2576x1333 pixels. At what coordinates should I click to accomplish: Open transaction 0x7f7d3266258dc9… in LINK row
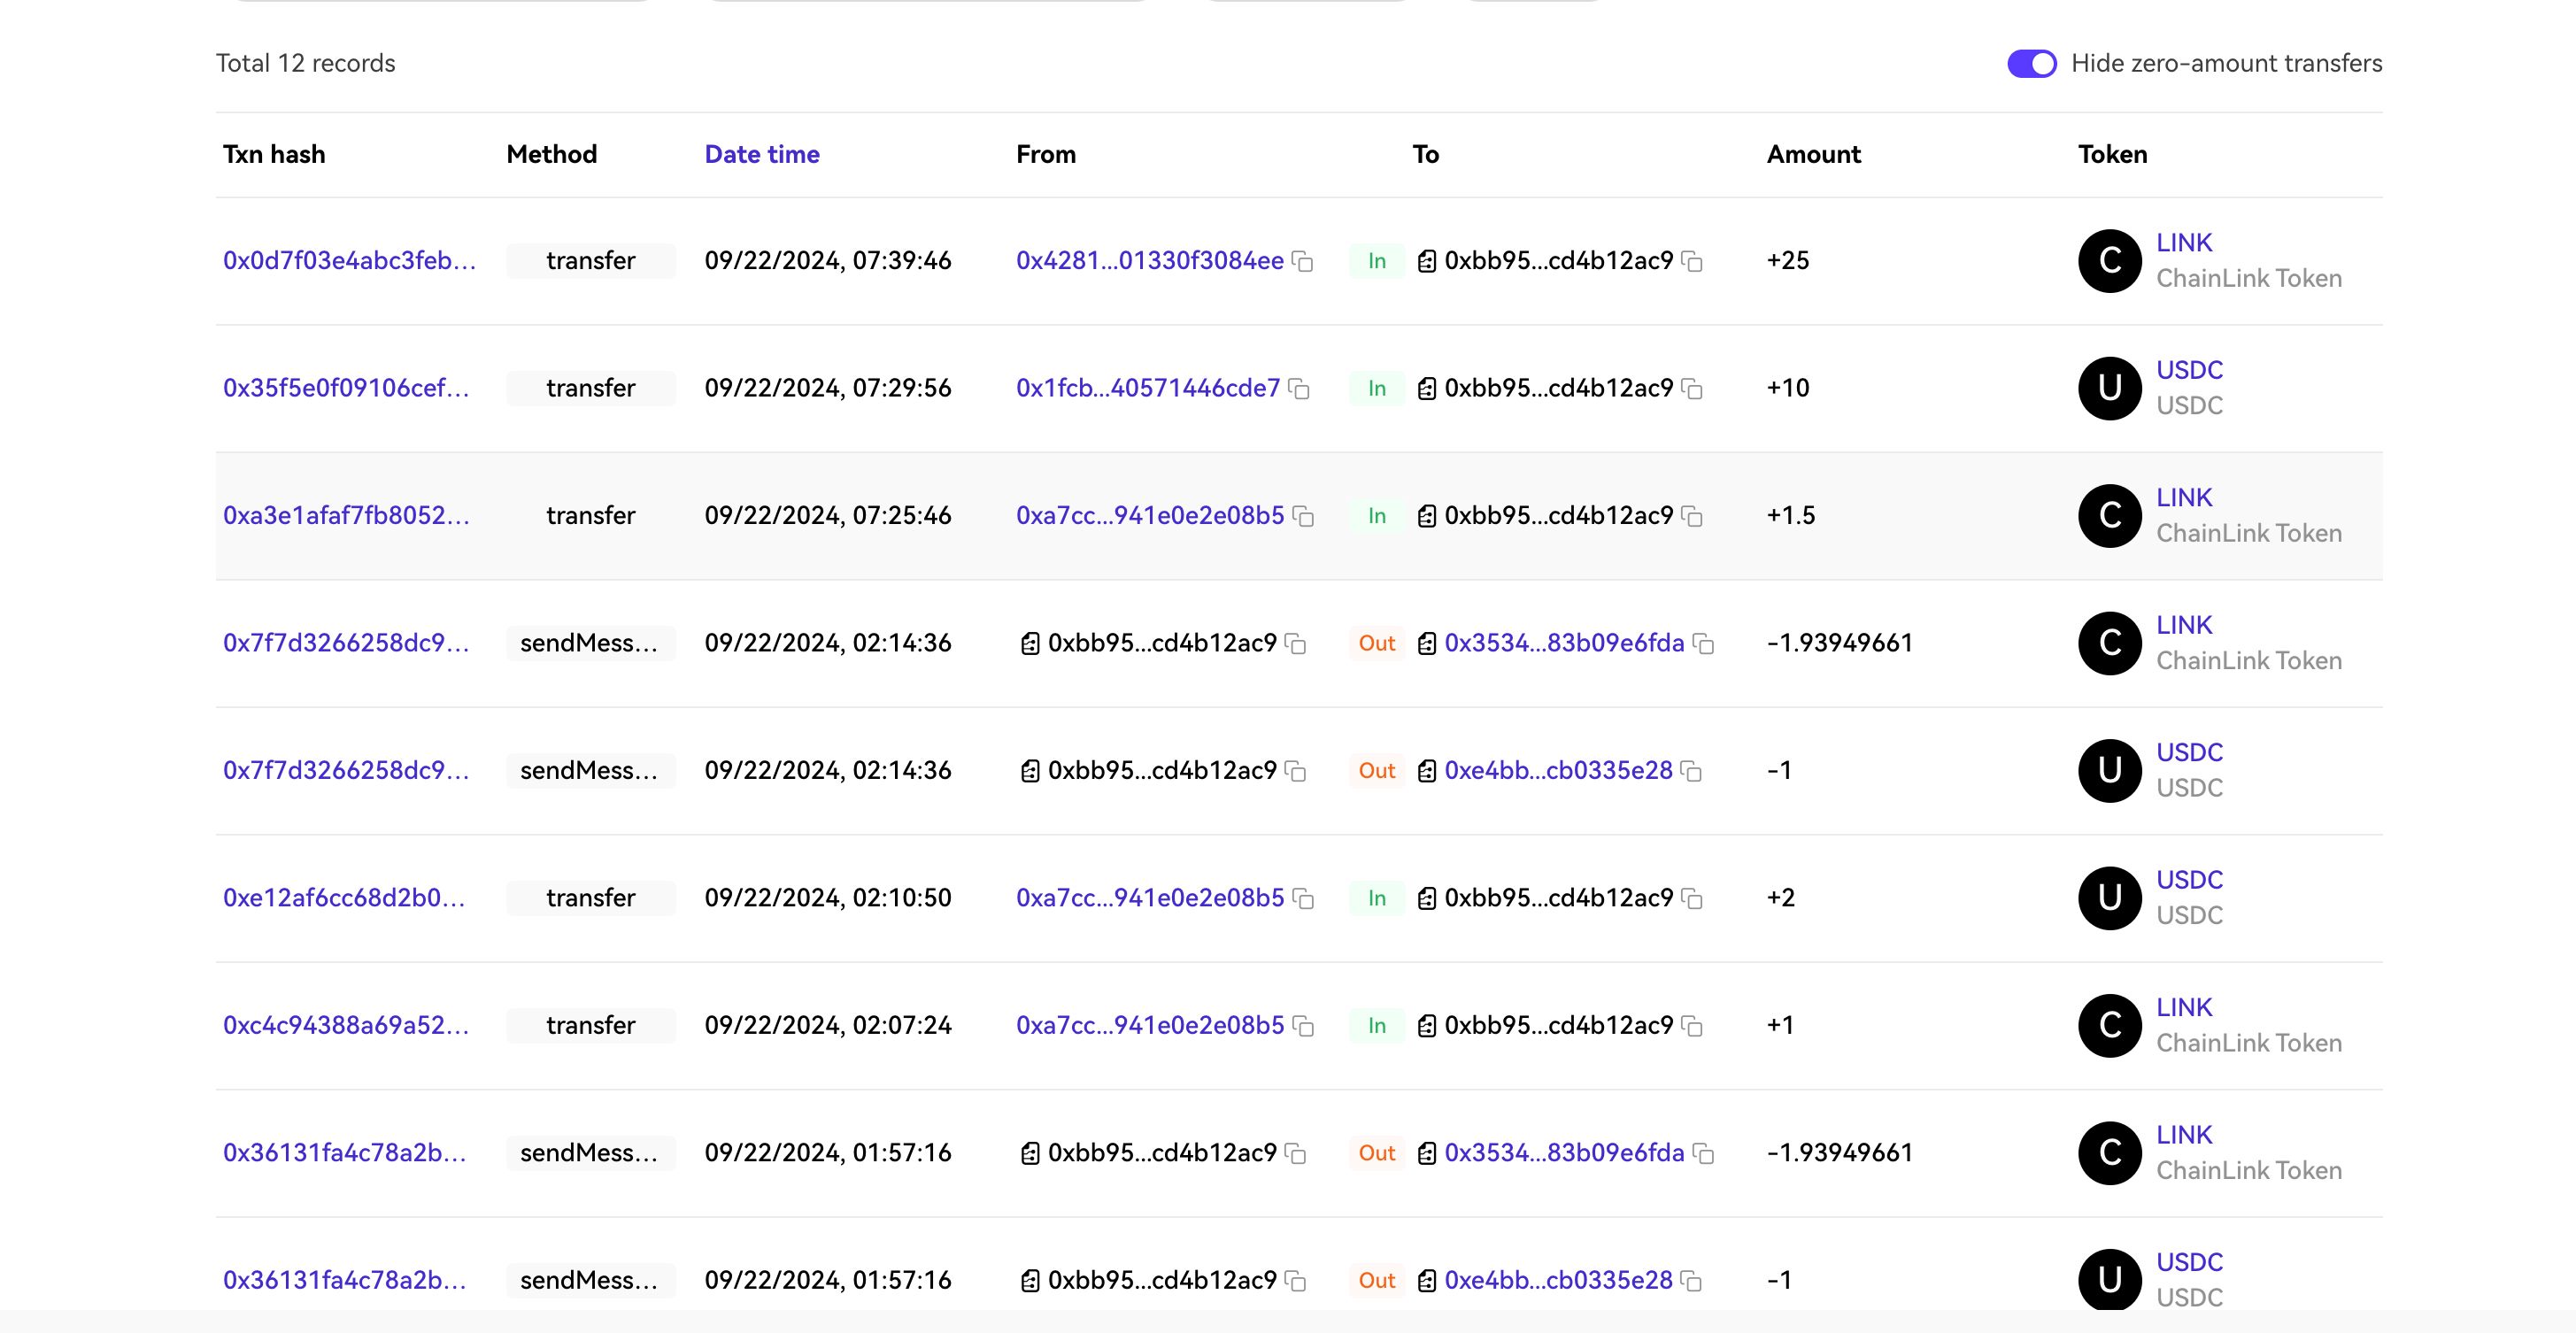click(x=346, y=643)
